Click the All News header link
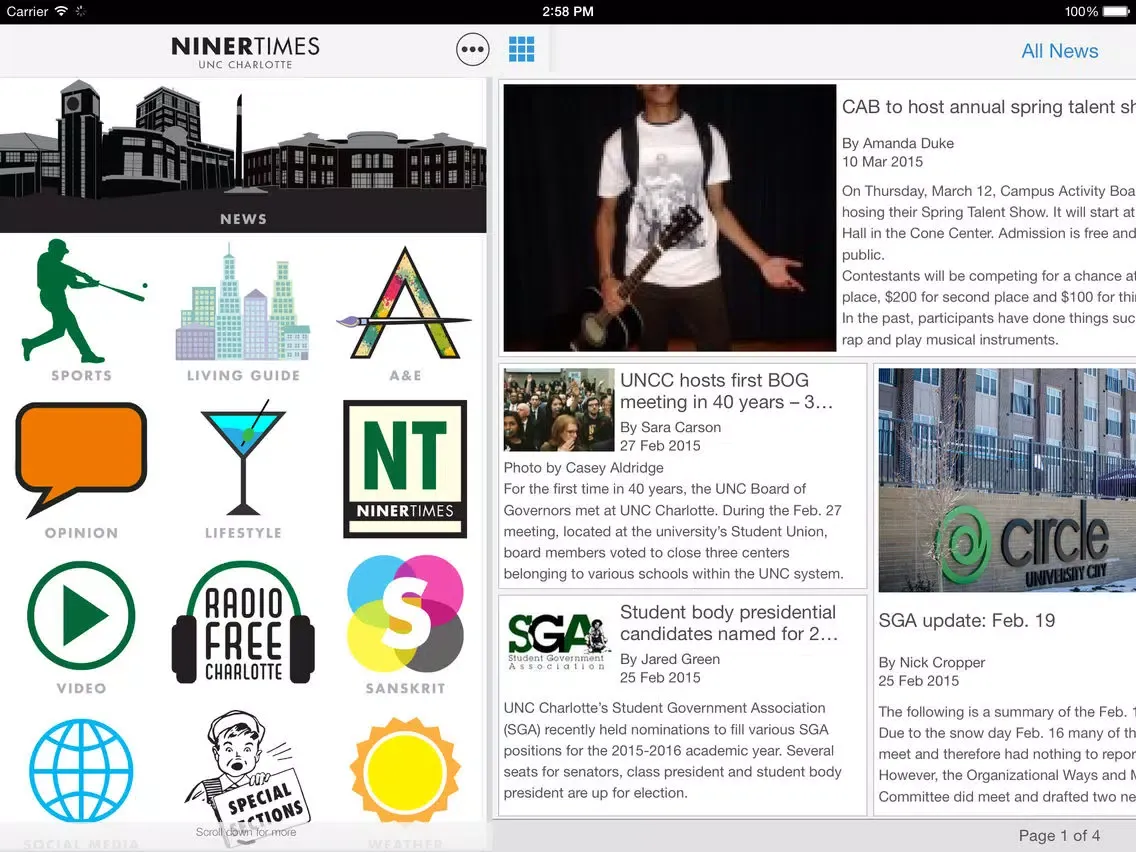The height and width of the screenshot is (852, 1136). click(1059, 51)
